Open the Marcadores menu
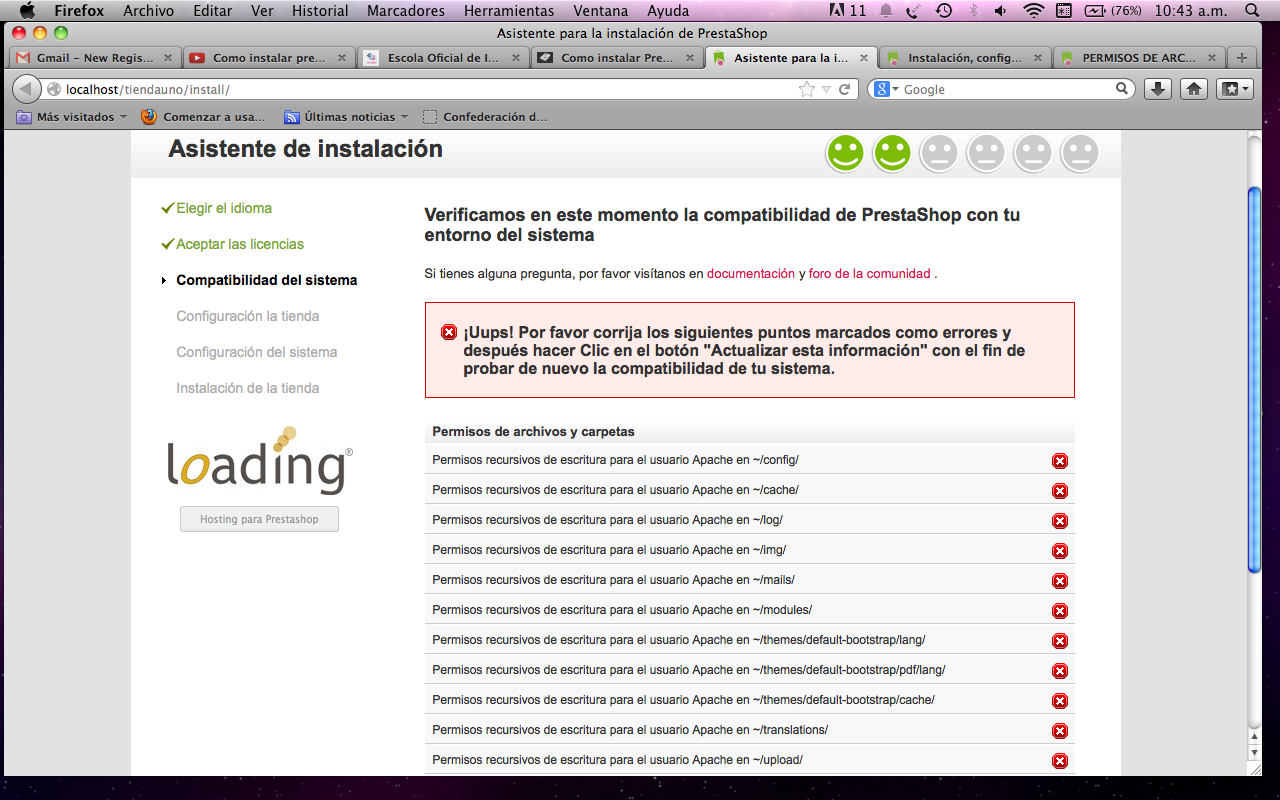 (406, 11)
